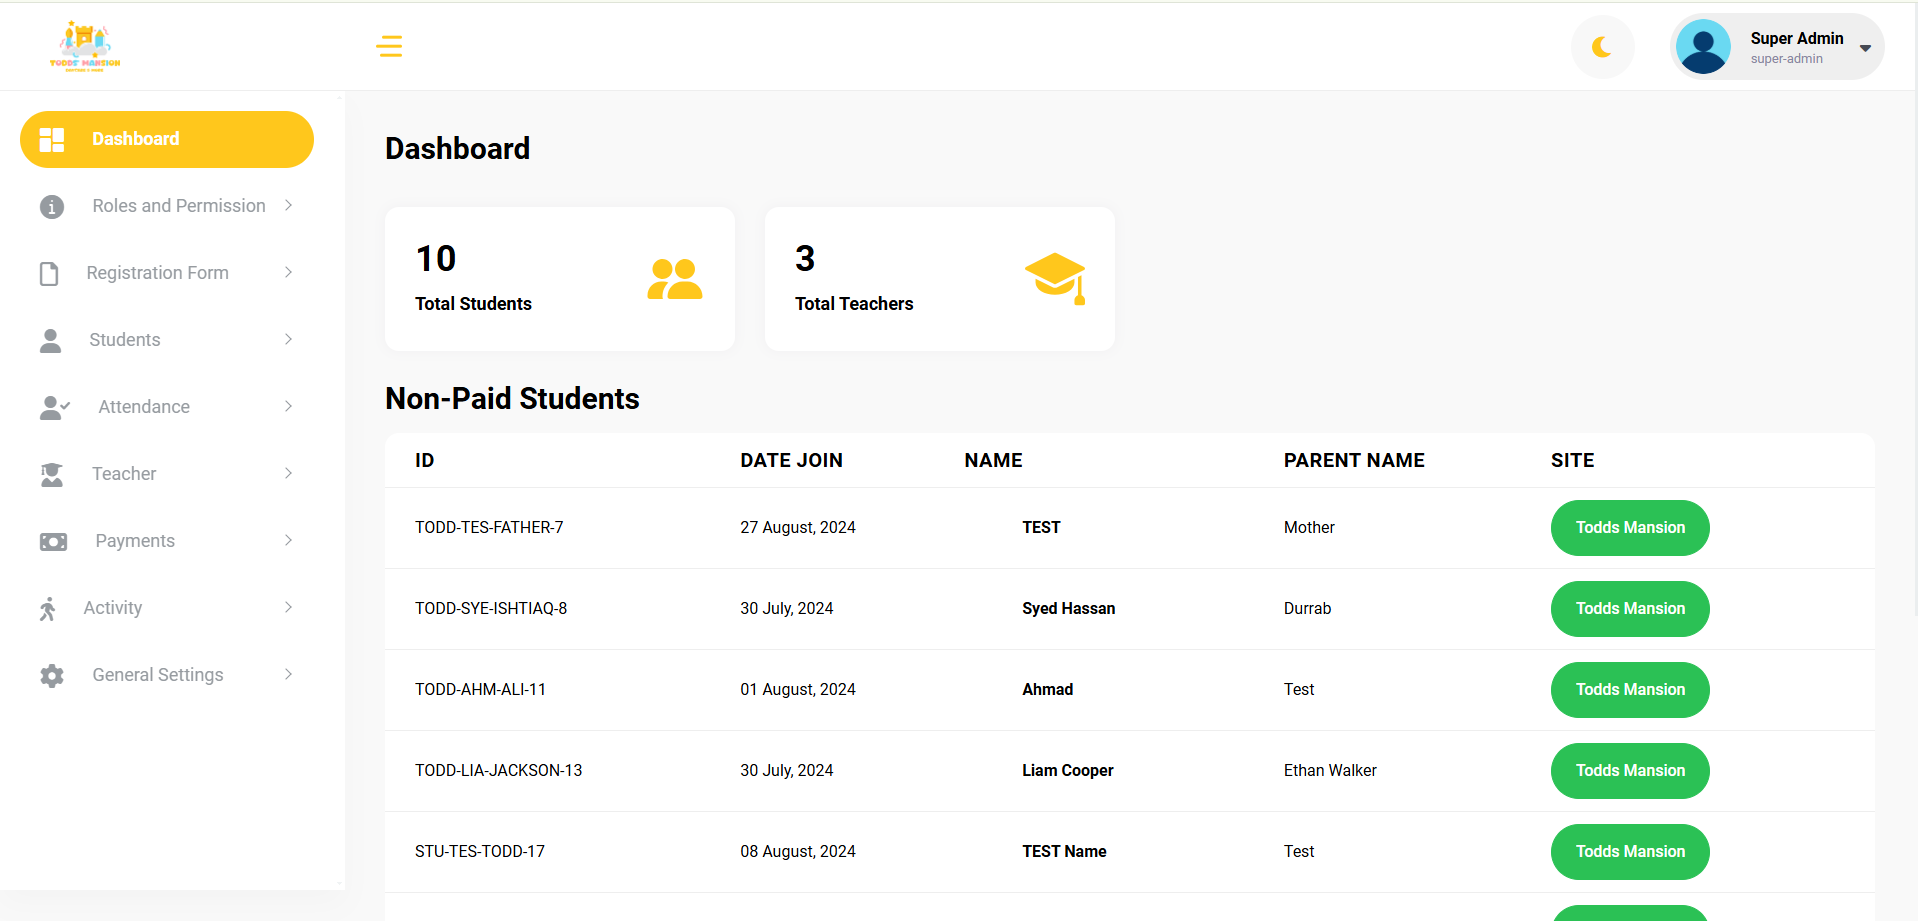
Task: Click Todds Mansion button for Syed Hassan
Action: pyautogui.click(x=1629, y=609)
